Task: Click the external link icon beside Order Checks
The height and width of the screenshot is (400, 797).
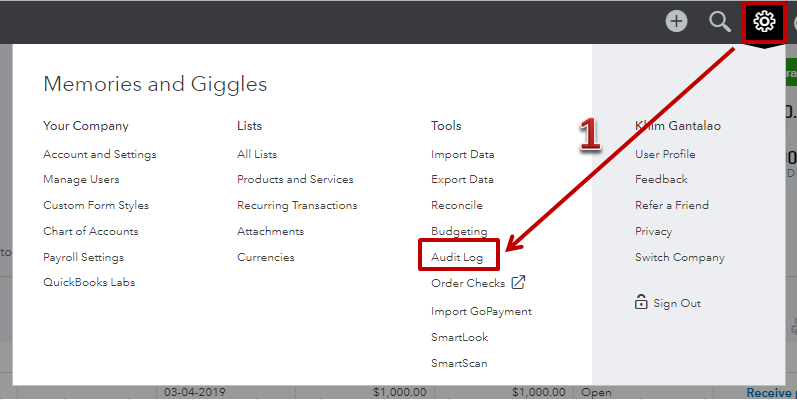Action: click(518, 282)
